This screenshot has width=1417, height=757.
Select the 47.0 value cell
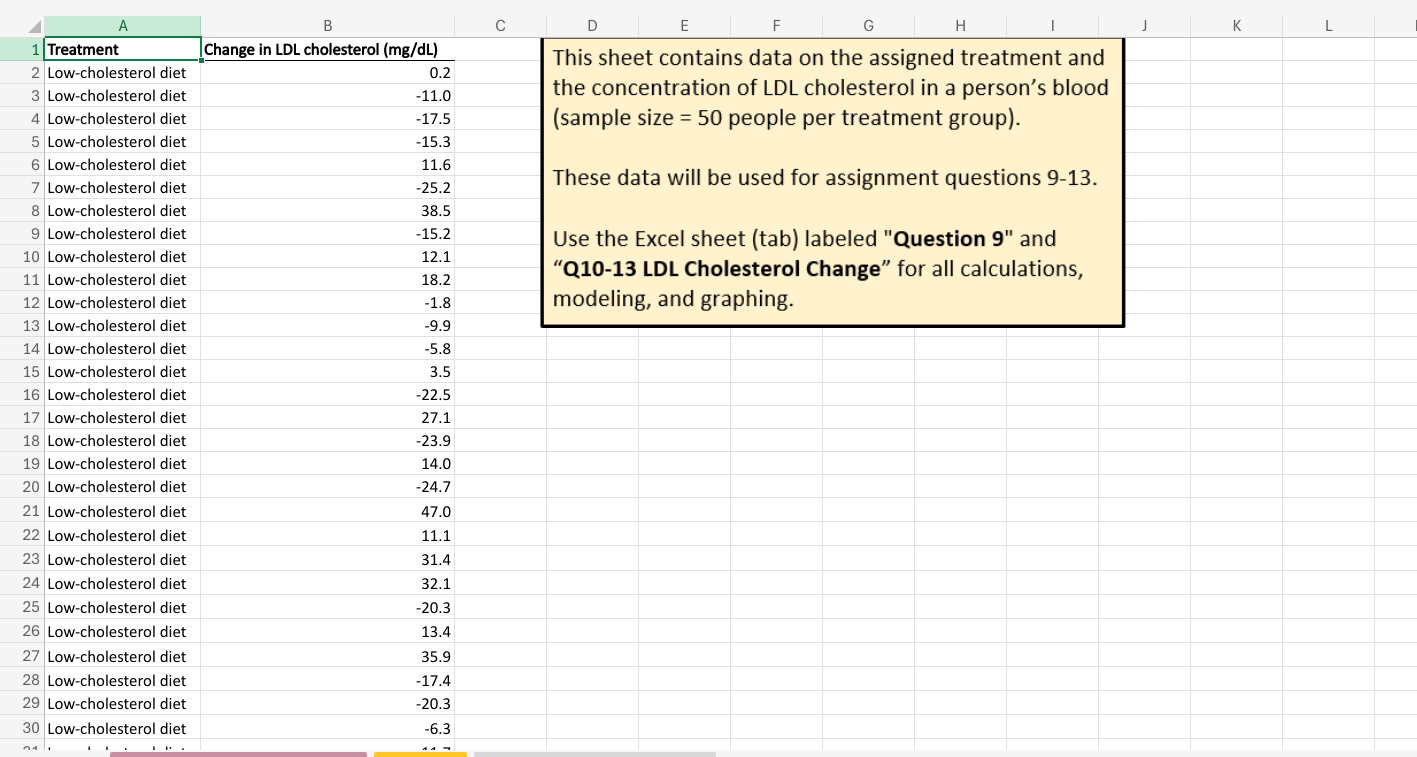click(327, 511)
